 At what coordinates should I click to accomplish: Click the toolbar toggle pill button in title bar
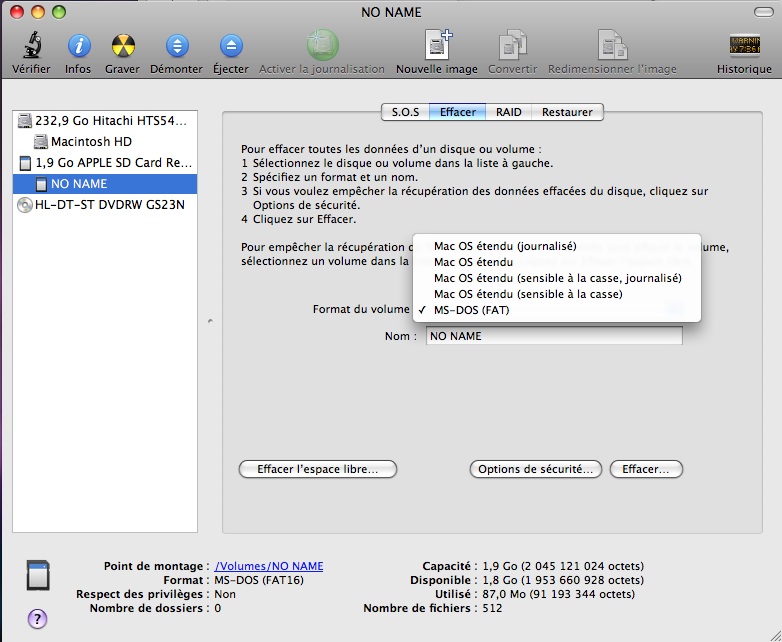click(x=764, y=12)
